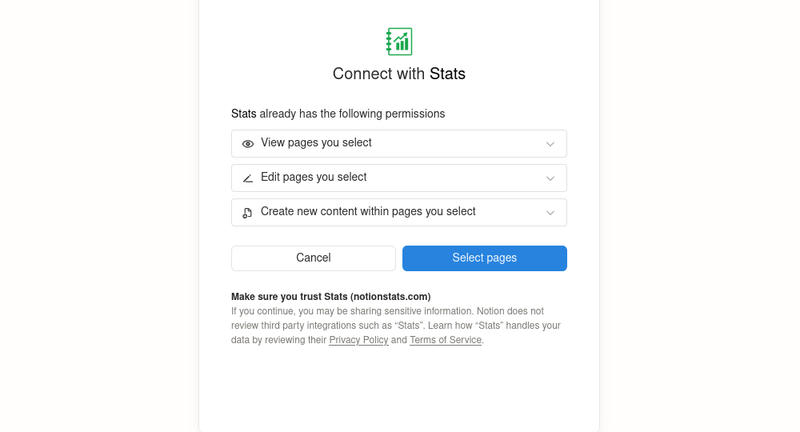This screenshot has width=800, height=432.
Task: Select the "Edit pages you select" label
Action: point(314,177)
